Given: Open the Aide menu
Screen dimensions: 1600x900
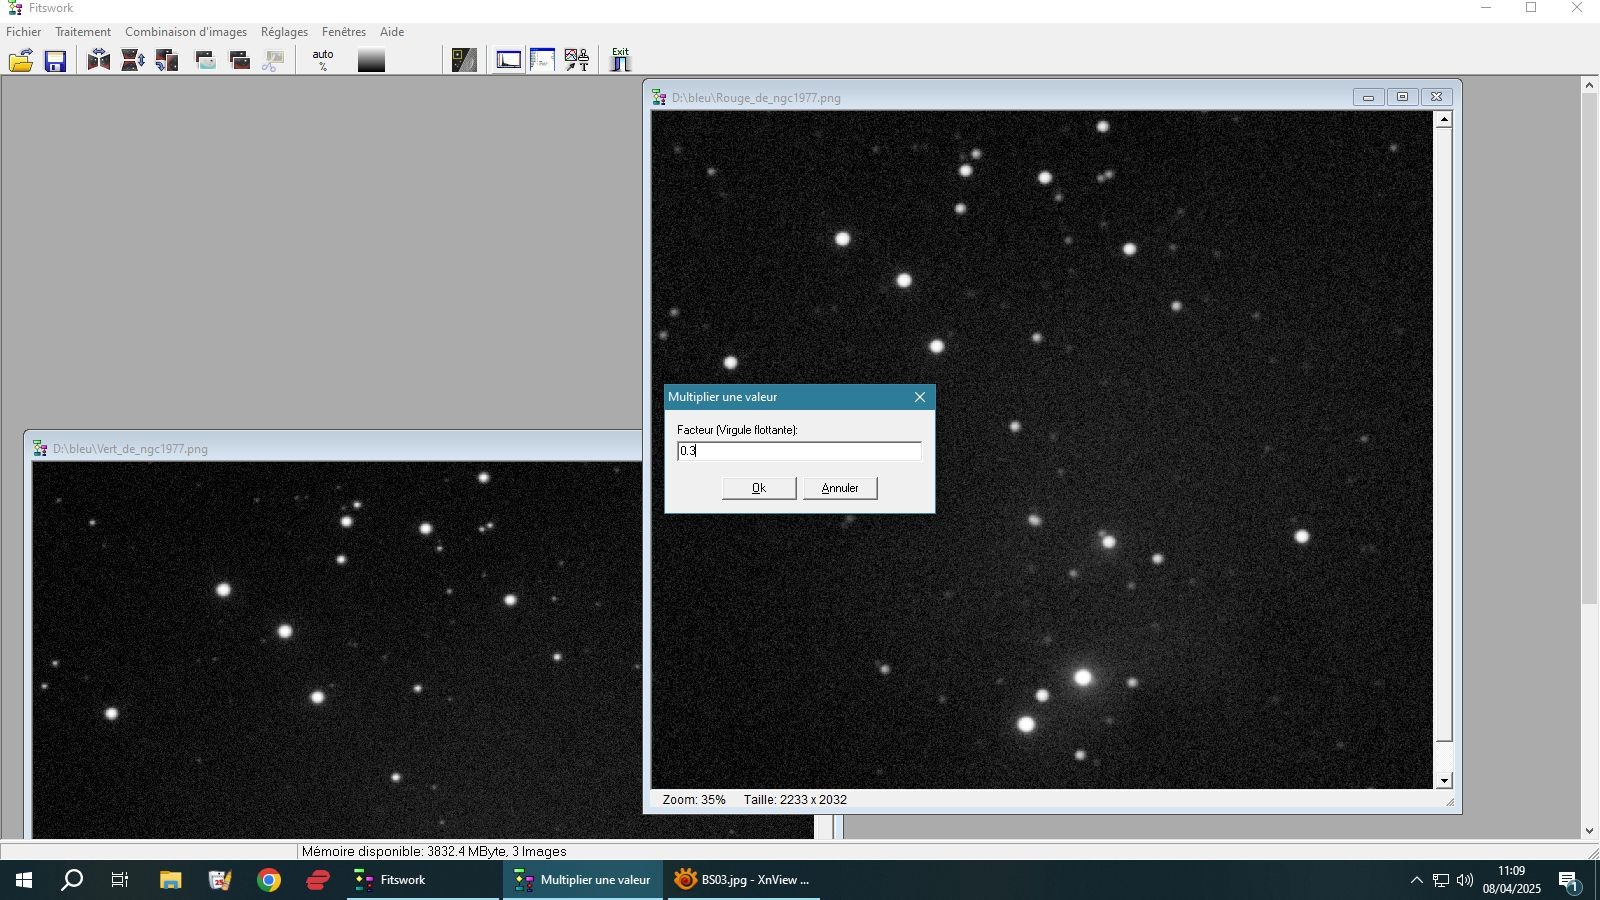Looking at the screenshot, I should (x=392, y=32).
